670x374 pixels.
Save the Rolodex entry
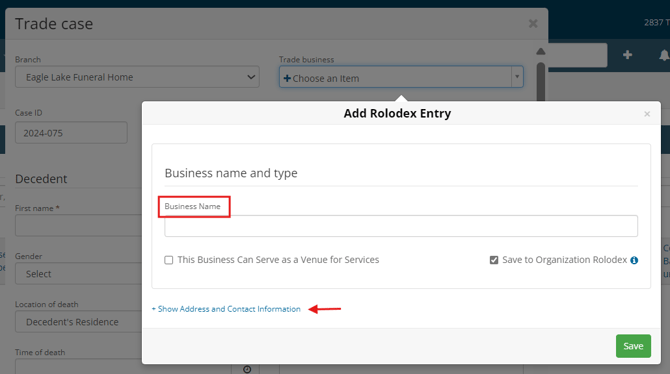point(633,346)
